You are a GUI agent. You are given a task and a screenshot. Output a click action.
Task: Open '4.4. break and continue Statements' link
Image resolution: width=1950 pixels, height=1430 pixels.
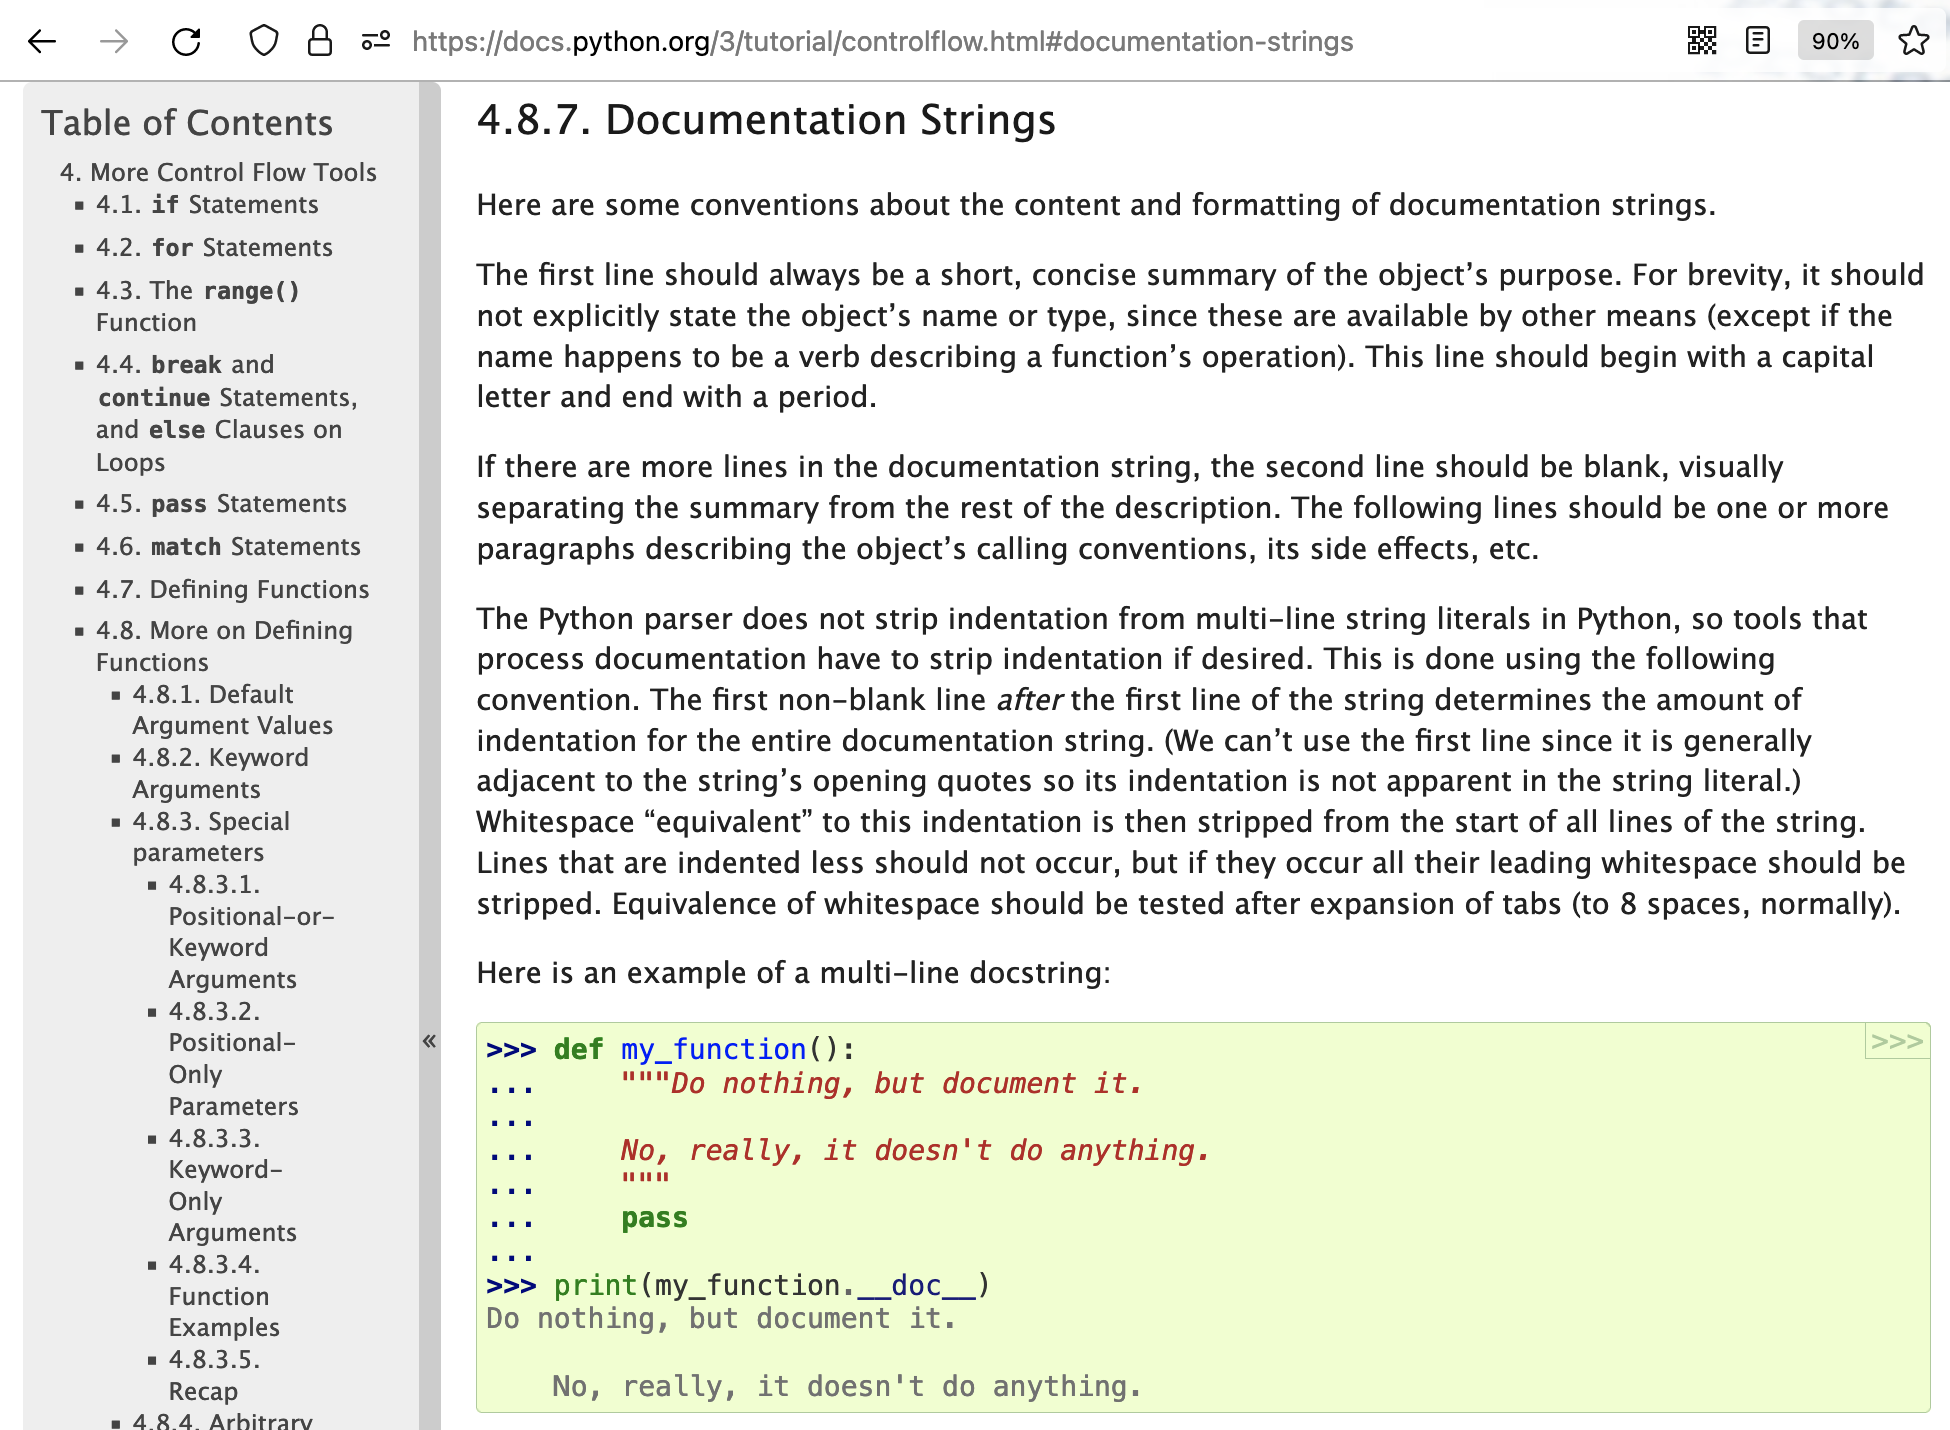coord(227,413)
